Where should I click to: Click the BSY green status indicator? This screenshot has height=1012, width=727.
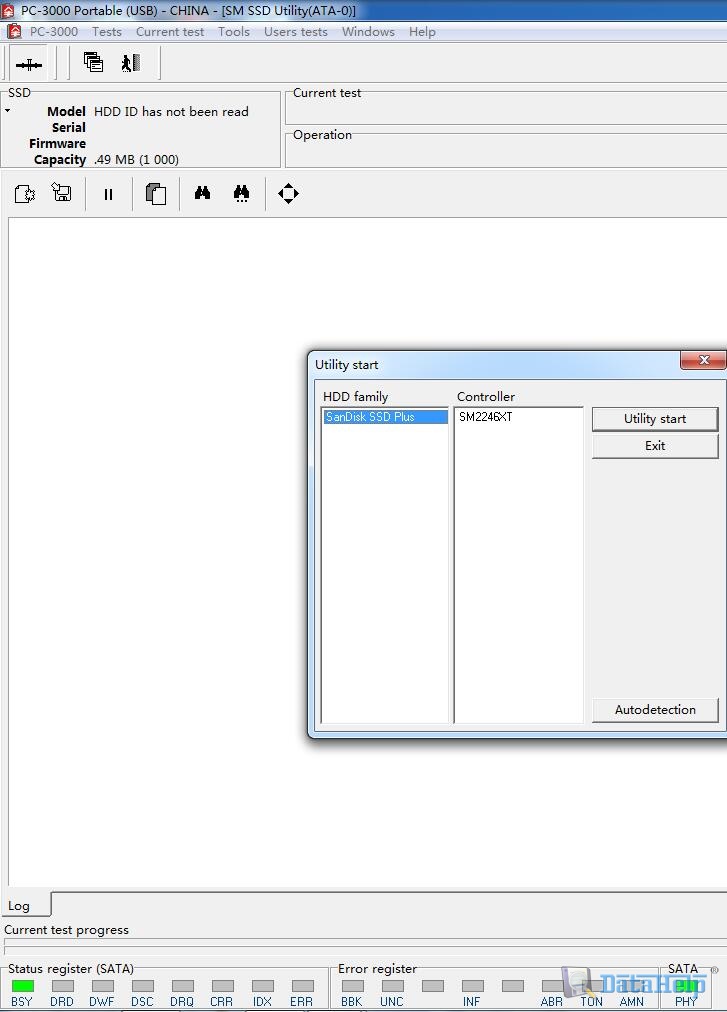pyautogui.click(x=23, y=986)
